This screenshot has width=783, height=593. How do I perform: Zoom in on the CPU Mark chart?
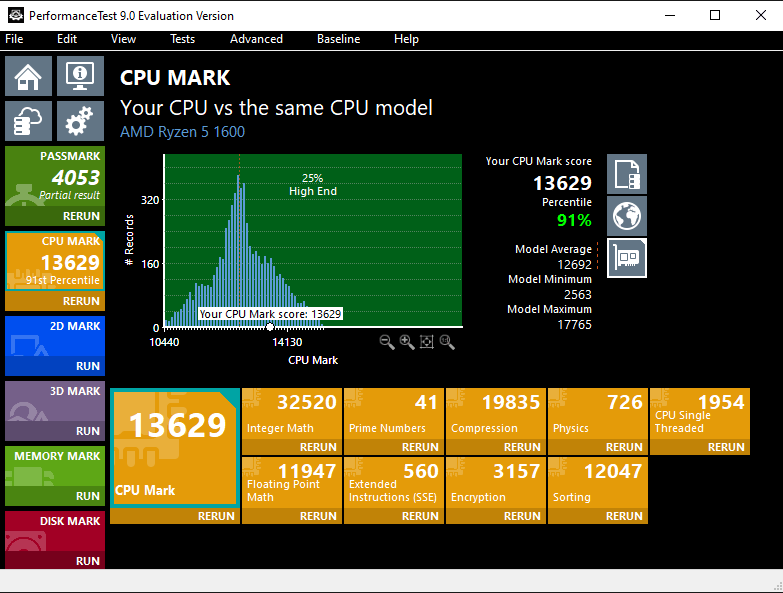407,342
